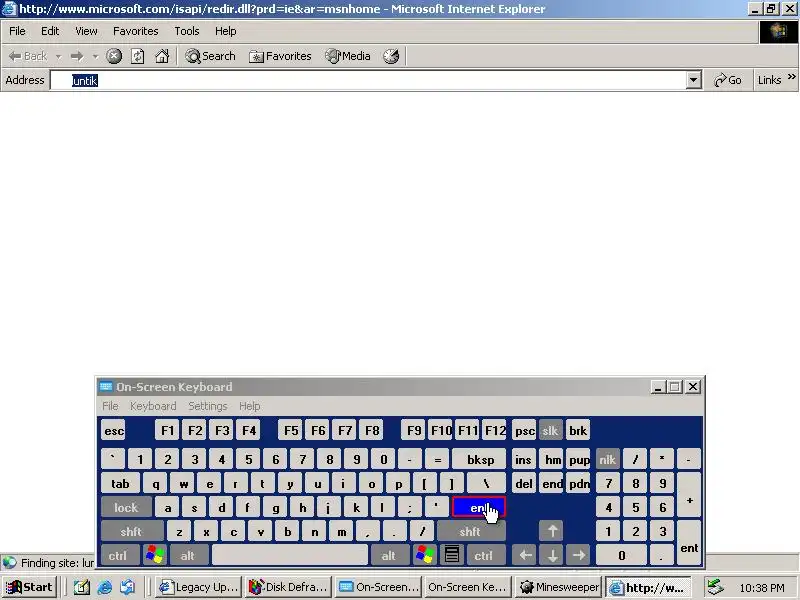
Task: Click the IE page icon in title bar
Action: click(x=9, y=9)
